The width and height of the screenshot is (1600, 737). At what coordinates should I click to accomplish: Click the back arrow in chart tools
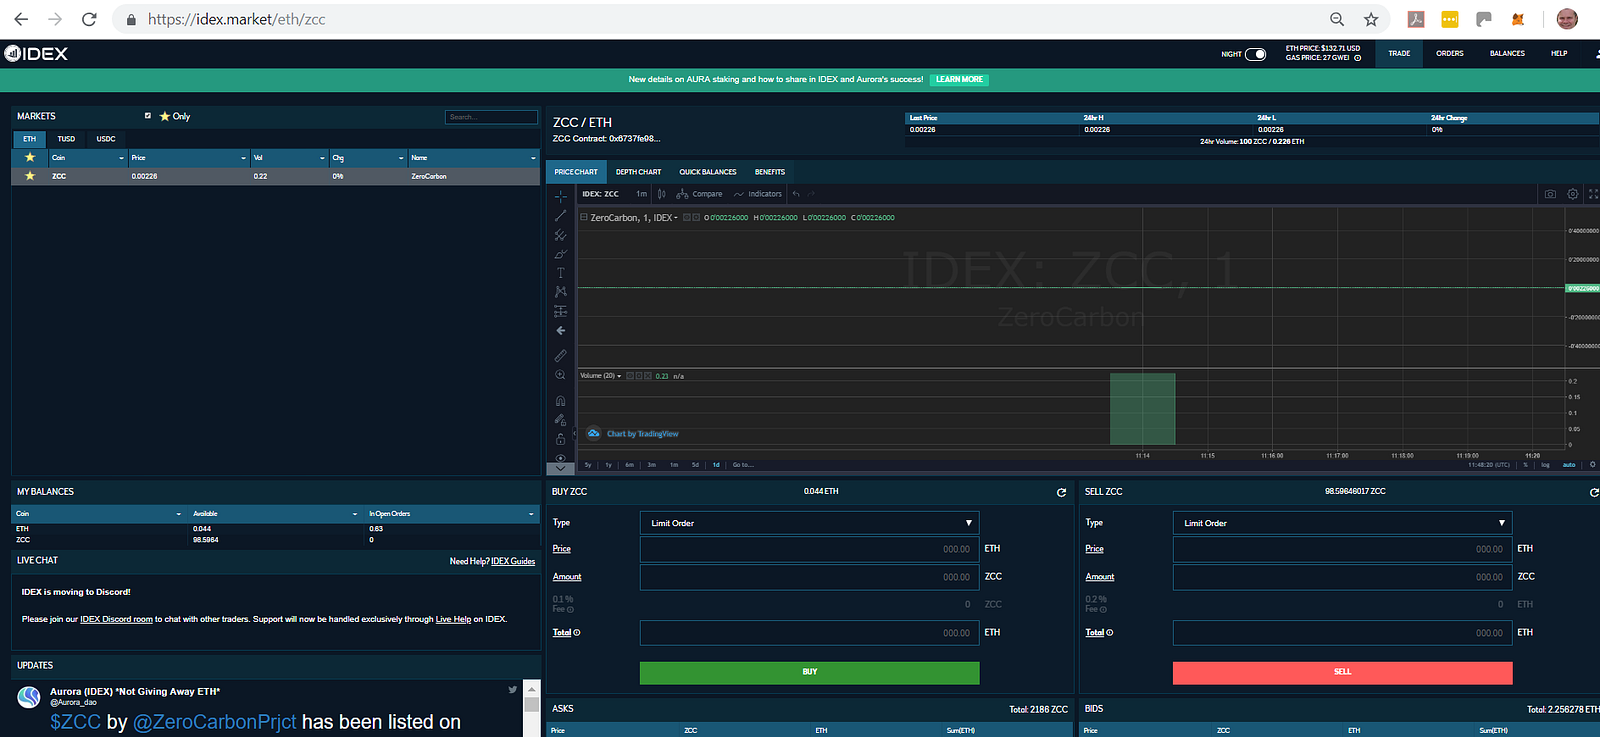560,330
